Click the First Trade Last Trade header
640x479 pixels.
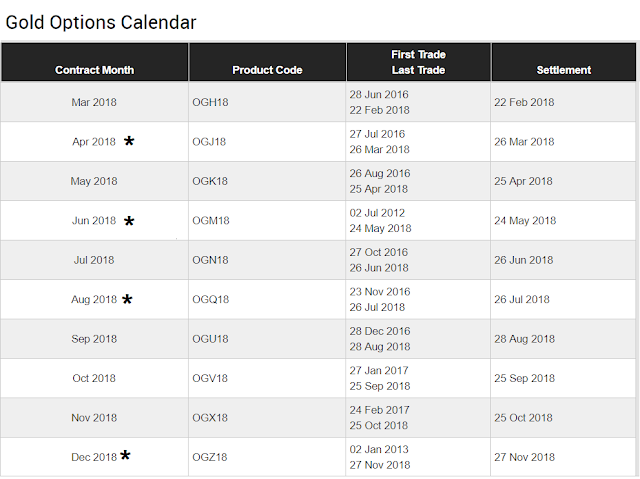pyautogui.click(x=419, y=62)
